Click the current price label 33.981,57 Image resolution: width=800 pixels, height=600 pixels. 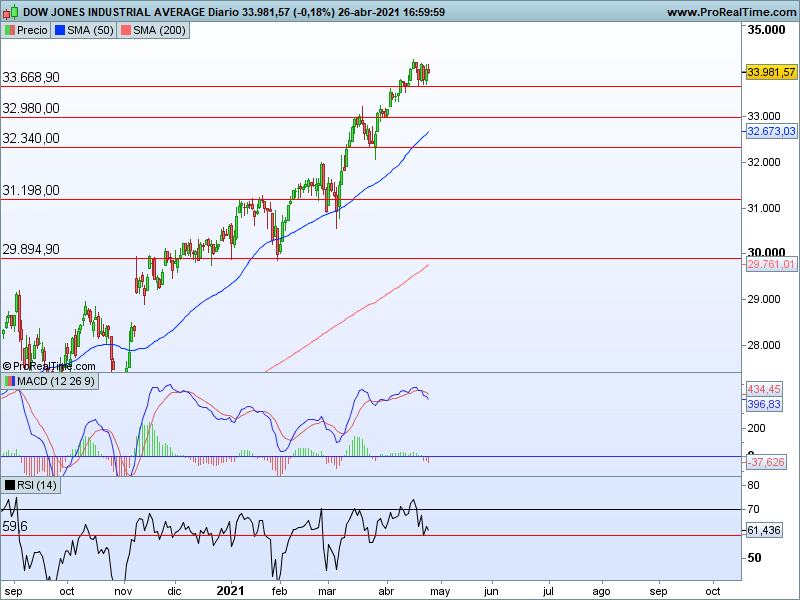pyautogui.click(x=771, y=72)
